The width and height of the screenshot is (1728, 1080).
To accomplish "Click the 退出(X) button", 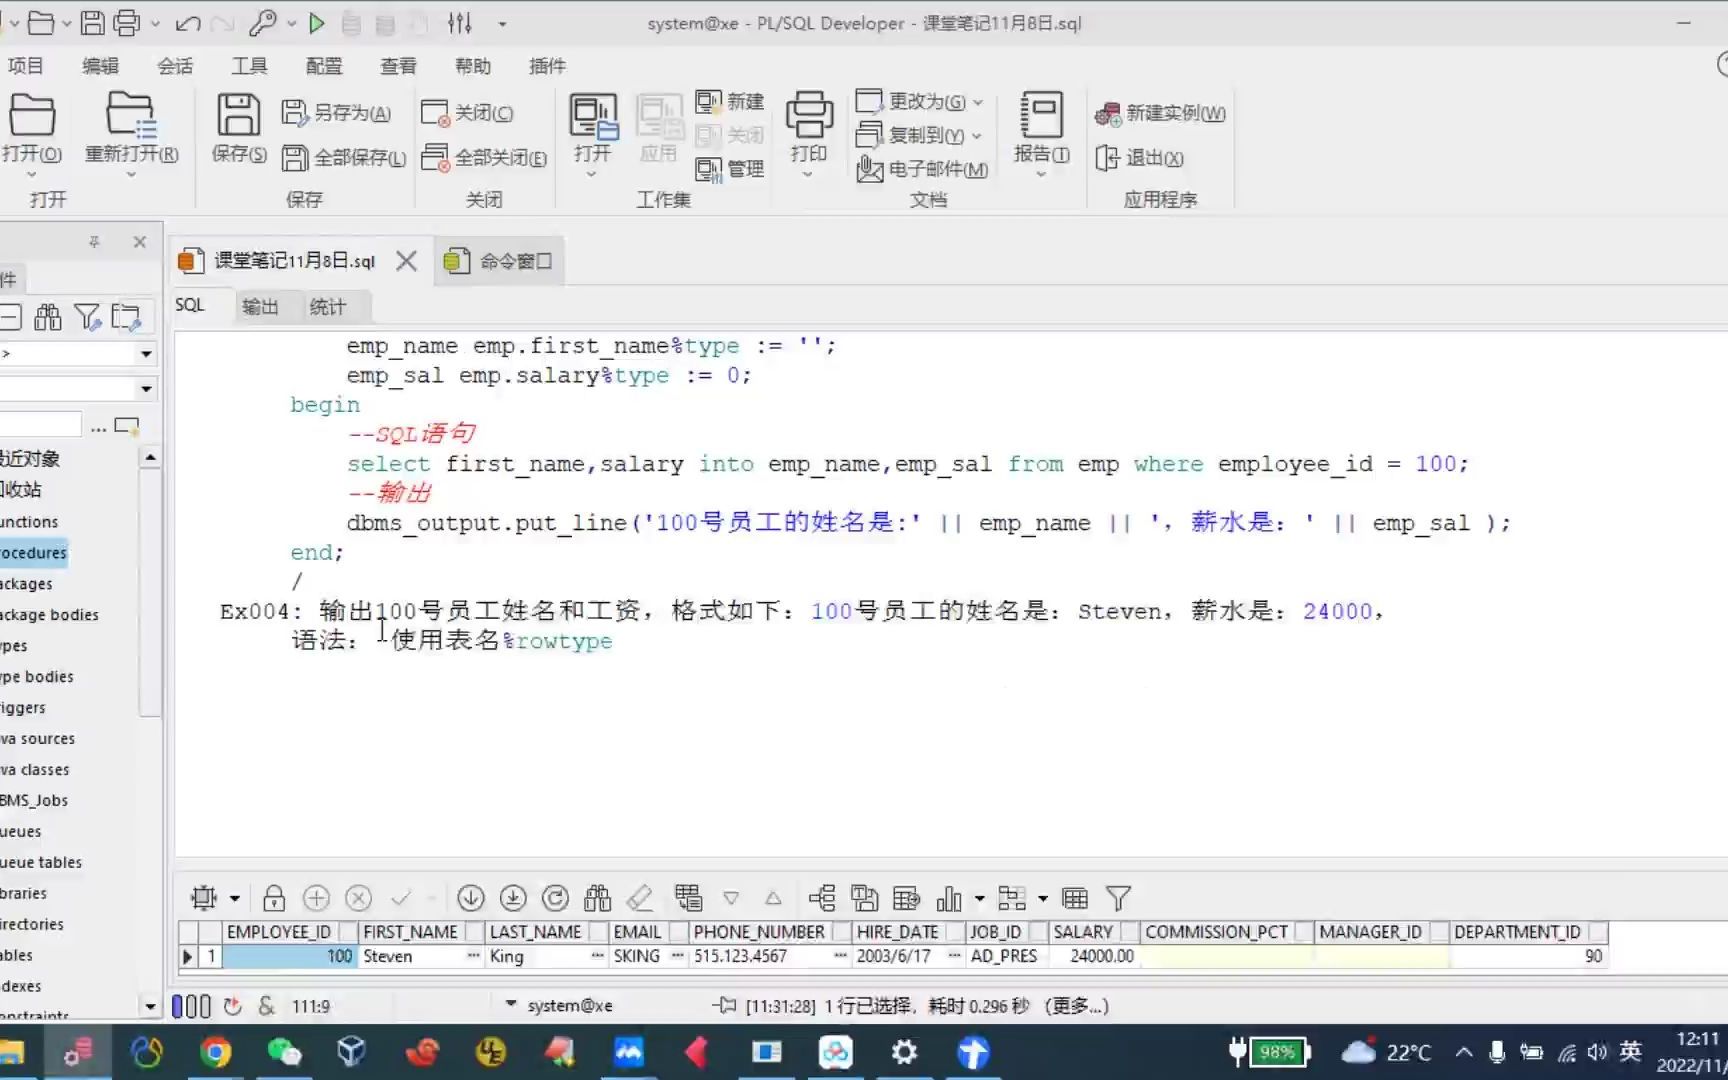I will coord(1139,158).
